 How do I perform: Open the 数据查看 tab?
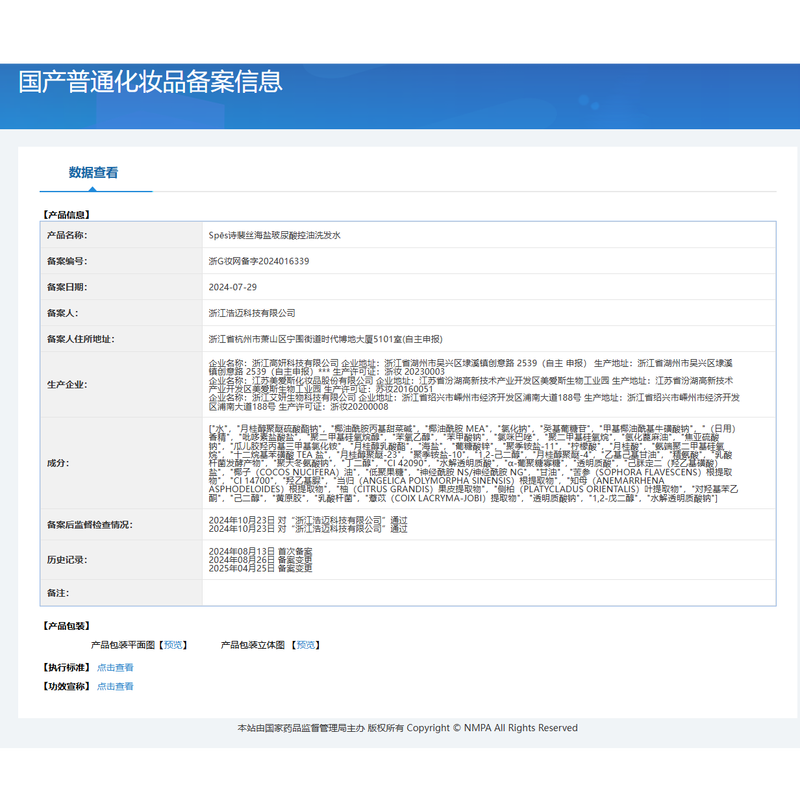[x=94, y=172]
